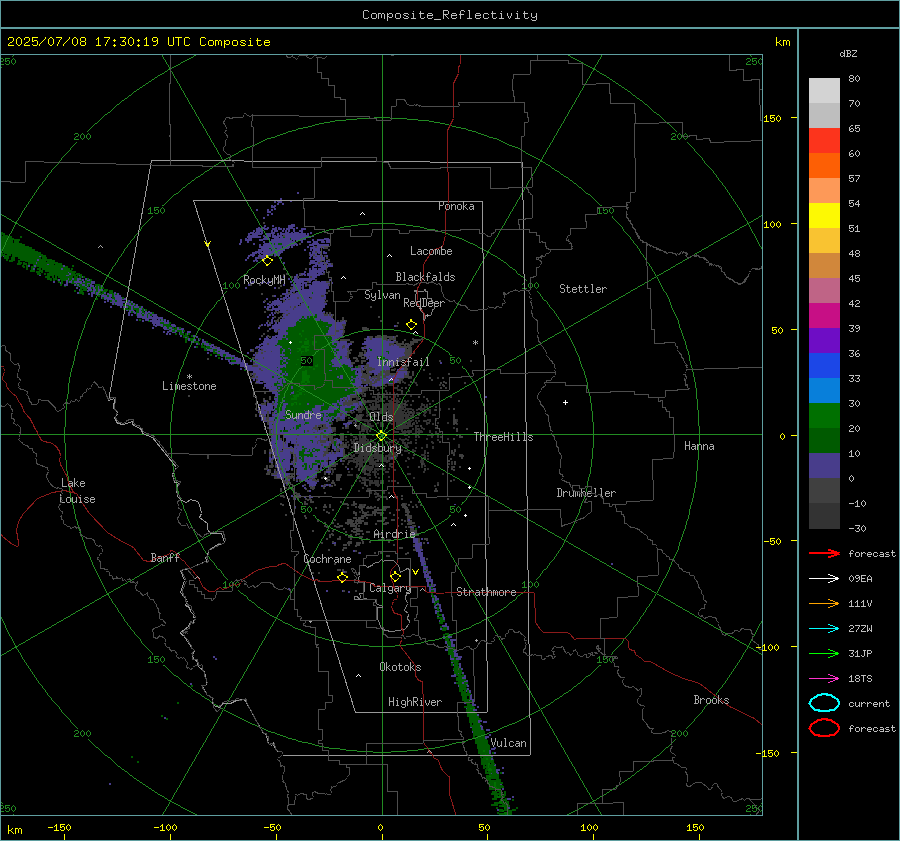The width and height of the screenshot is (900, 841).
Task: Select the yellow diamond marker near RedDeer
Action: coord(411,325)
